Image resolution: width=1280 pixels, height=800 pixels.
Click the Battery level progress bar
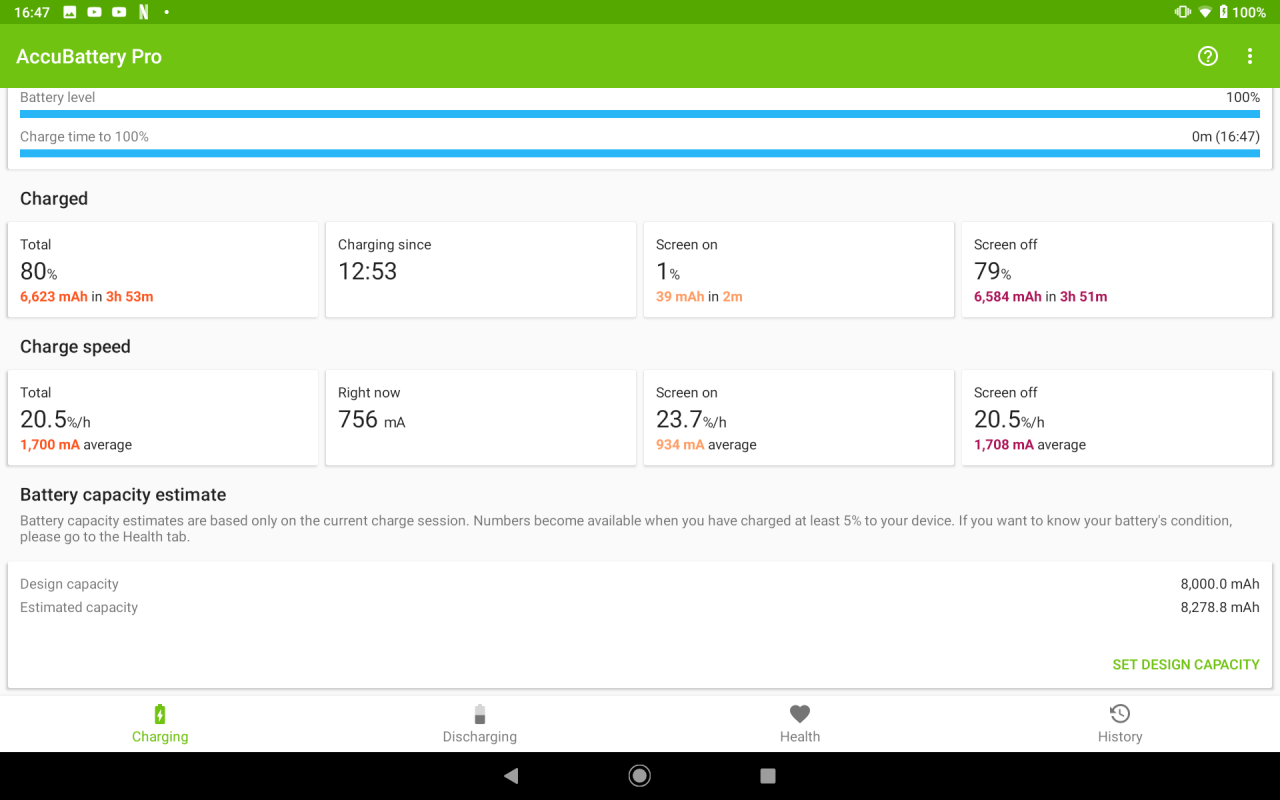pos(640,114)
